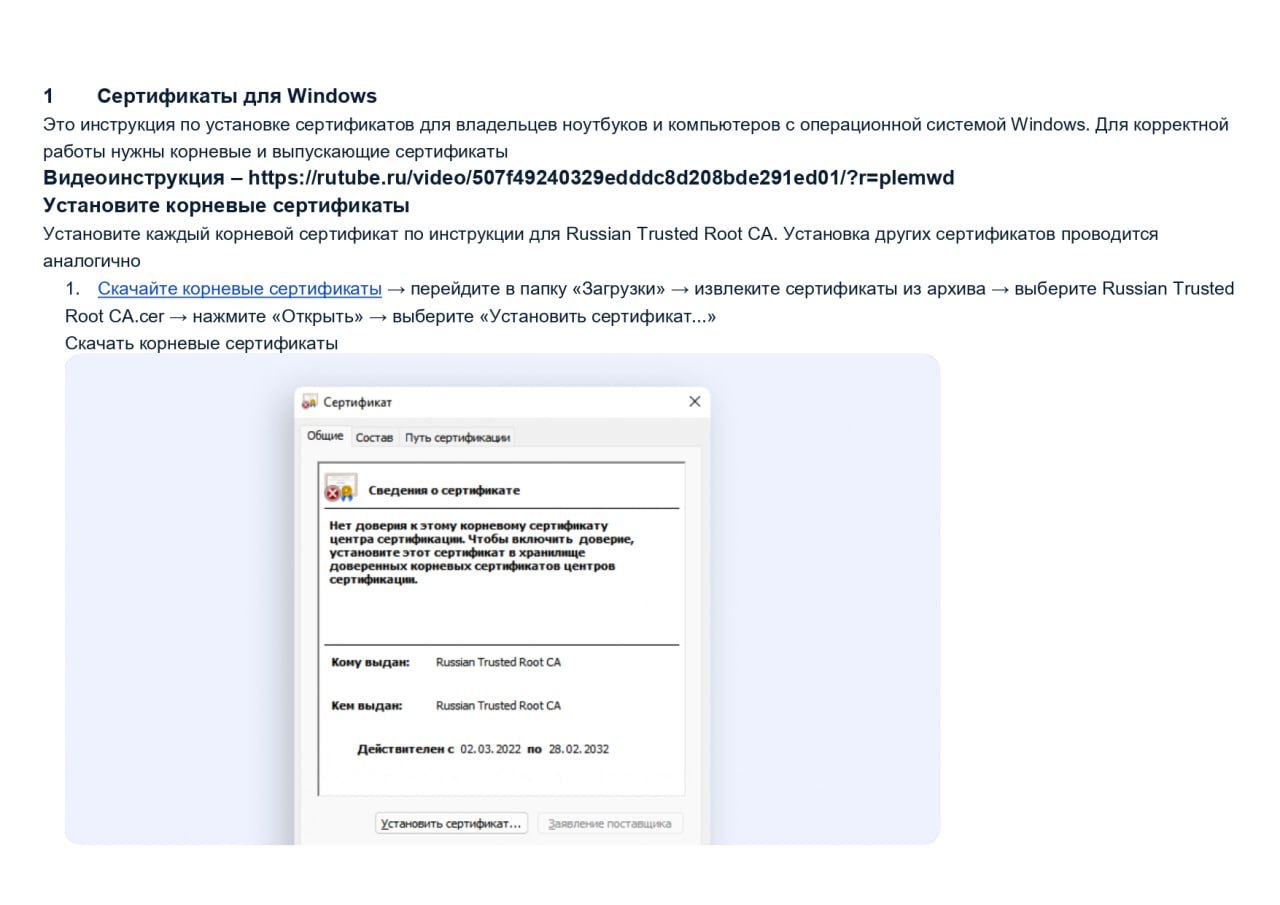Image resolution: width=1280 pixels, height=905 pixels.
Task: Click "Установить сертификат..." button
Action: tap(451, 824)
